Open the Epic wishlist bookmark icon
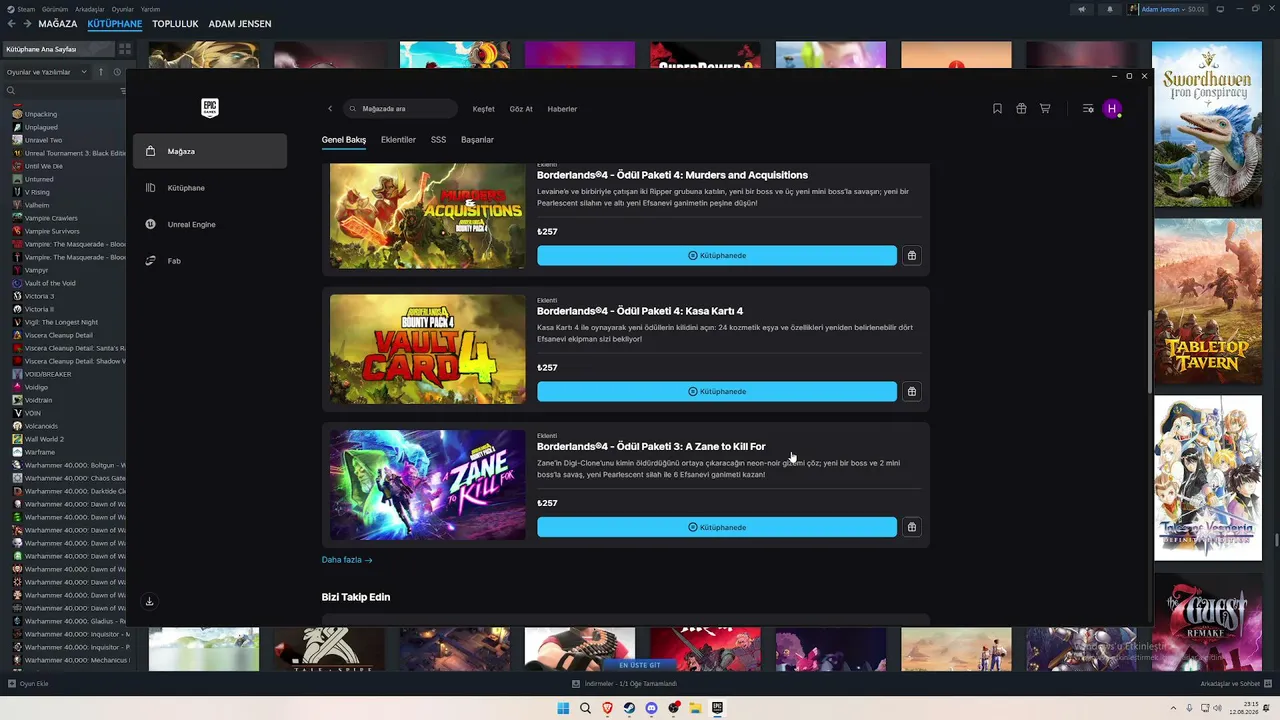The height and width of the screenshot is (720, 1280). 997,109
